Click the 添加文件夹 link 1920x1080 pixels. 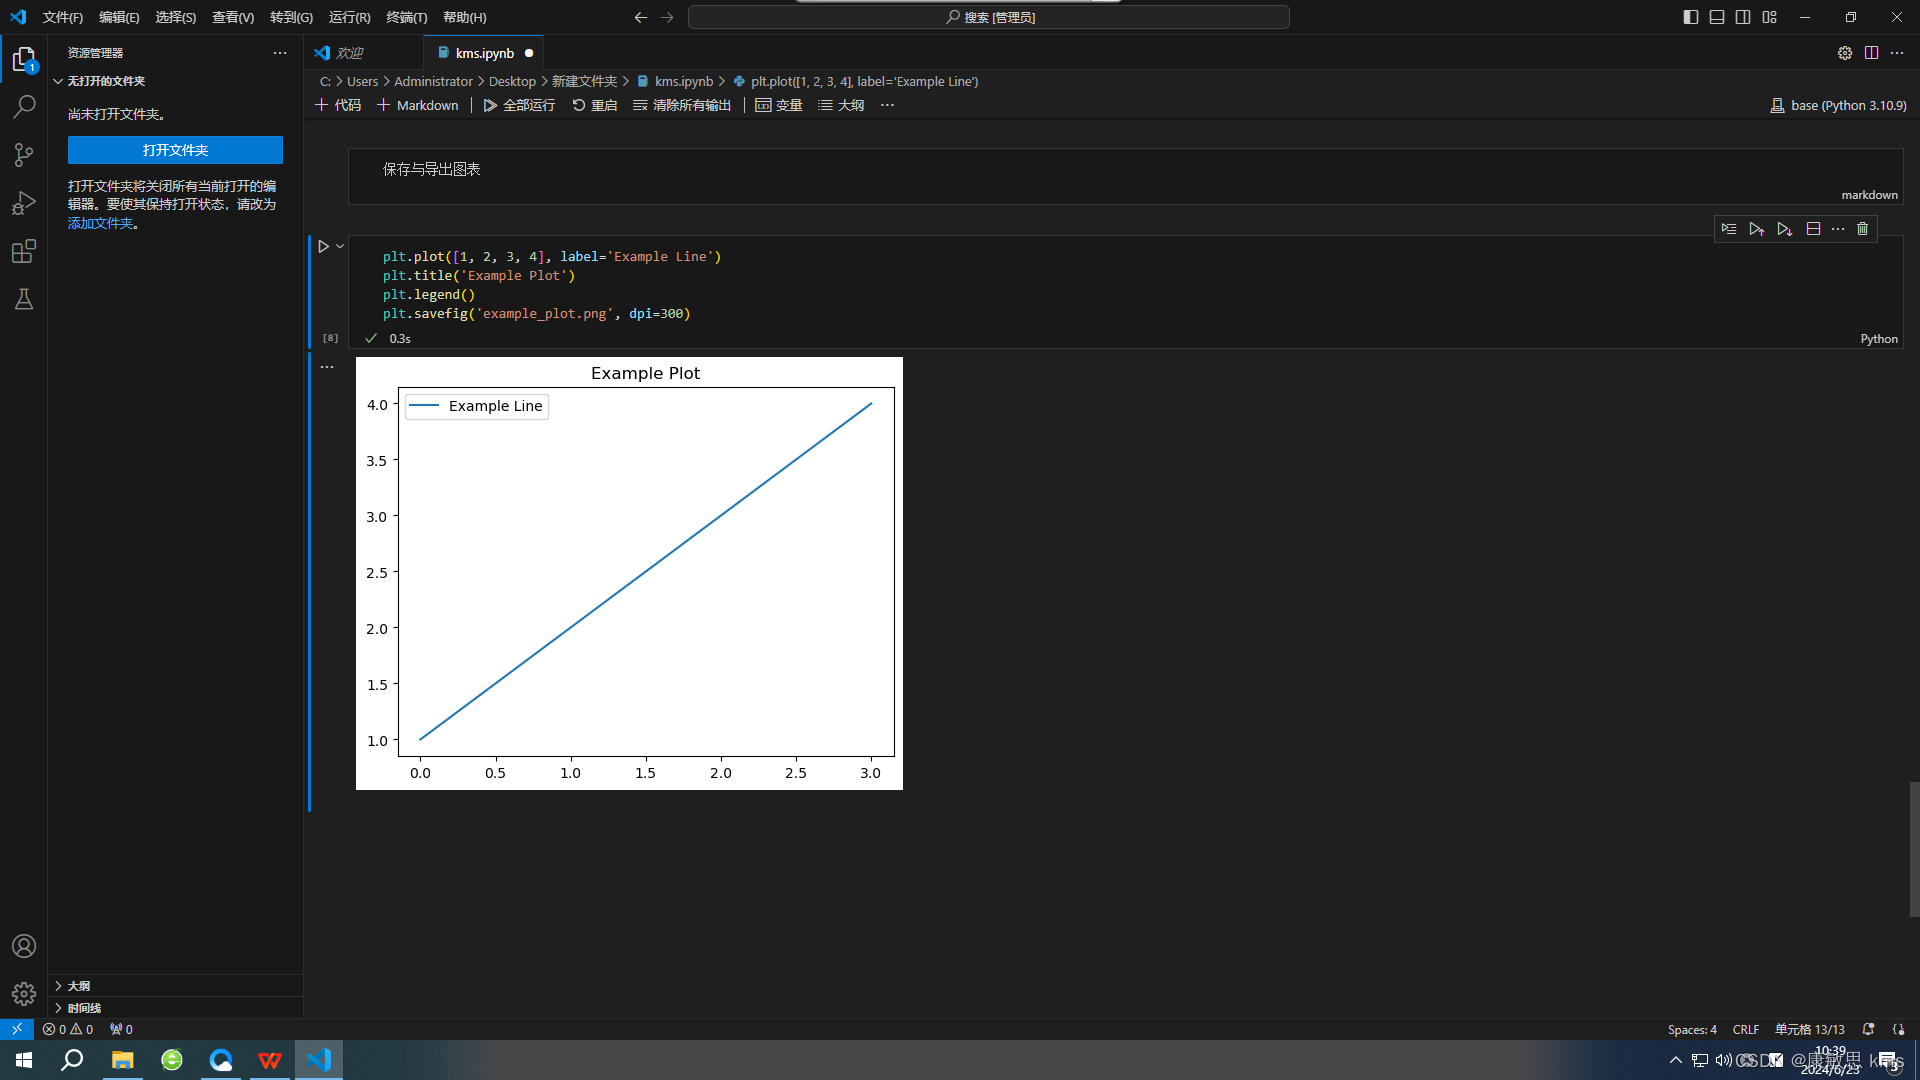pos(100,223)
